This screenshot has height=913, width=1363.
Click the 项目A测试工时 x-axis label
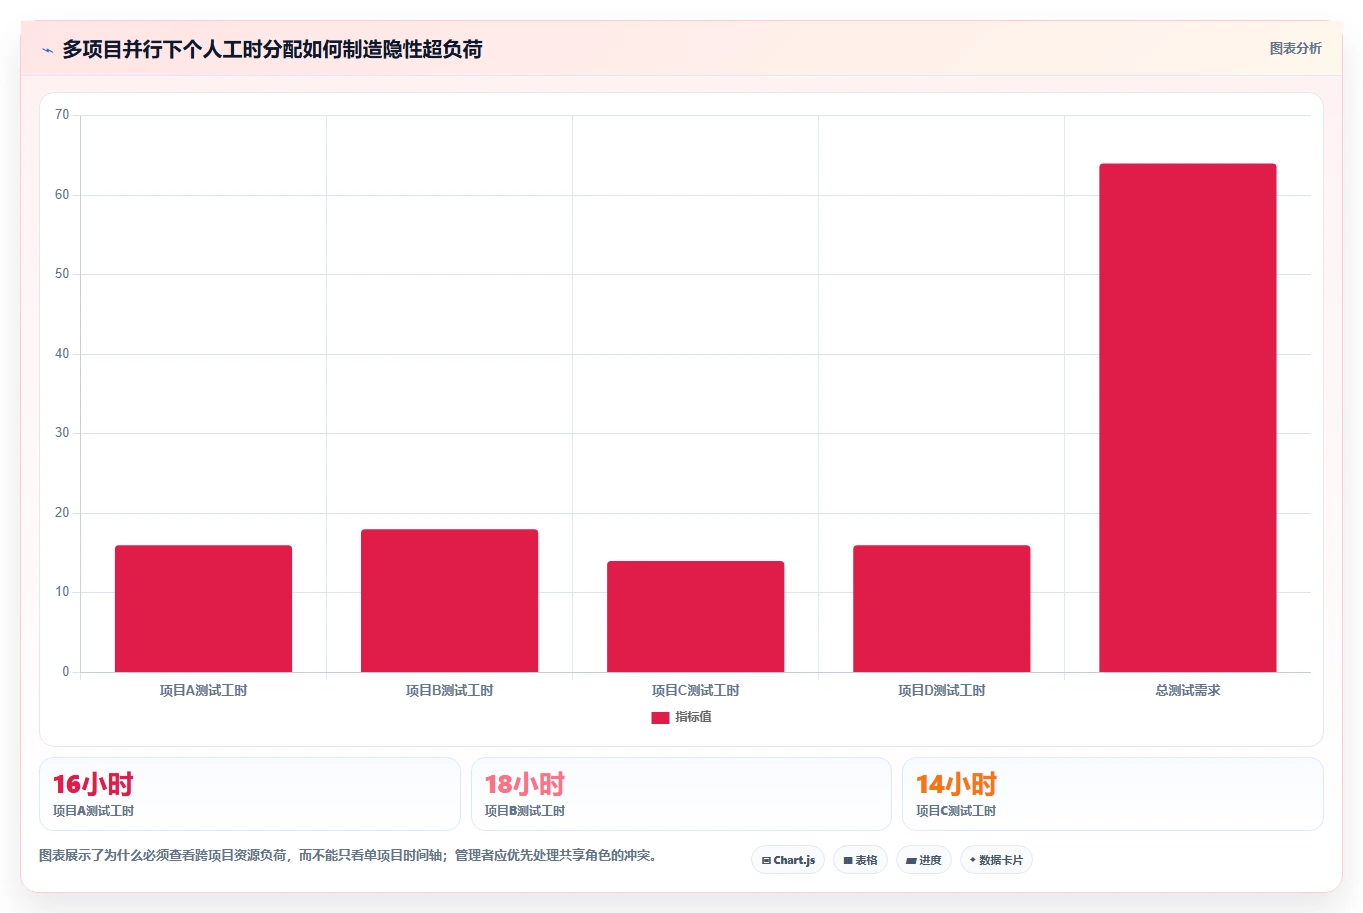tap(203, 690)
